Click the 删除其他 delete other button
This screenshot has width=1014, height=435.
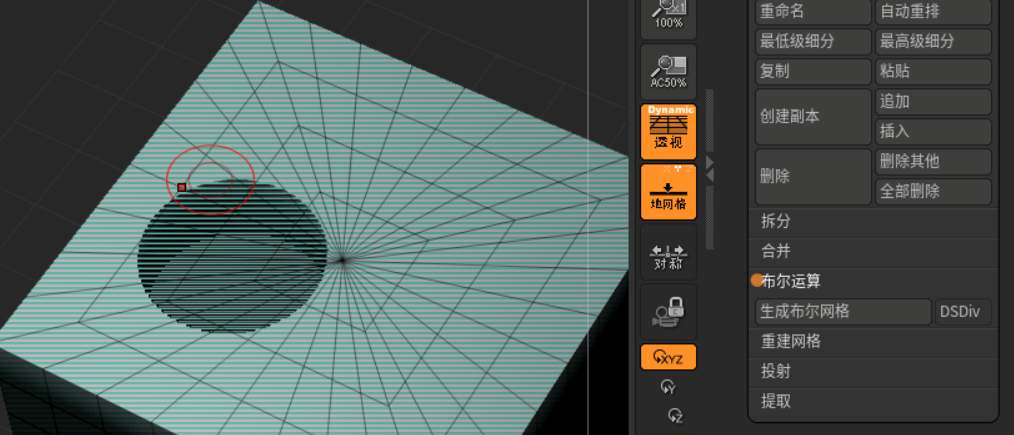click(x=933, y=162)
